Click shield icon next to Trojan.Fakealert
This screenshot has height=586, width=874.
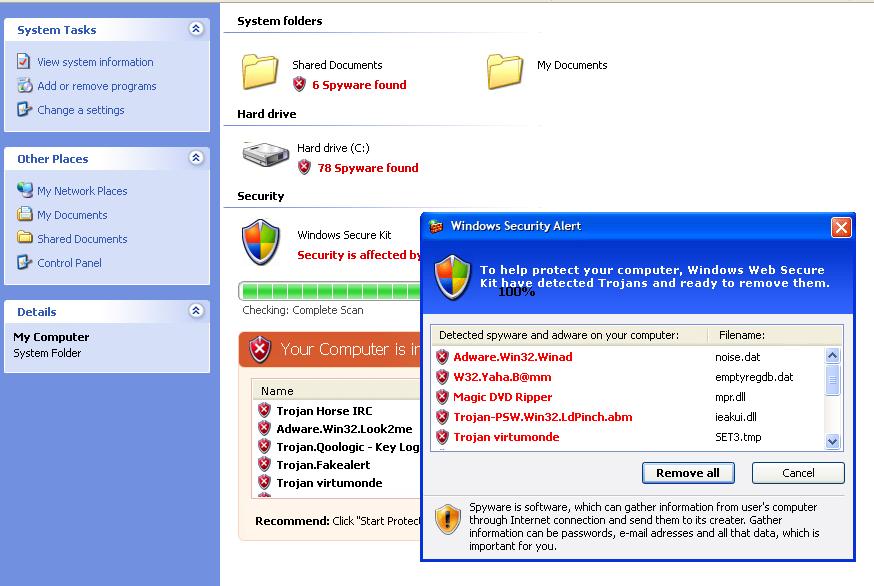point(264,464)
